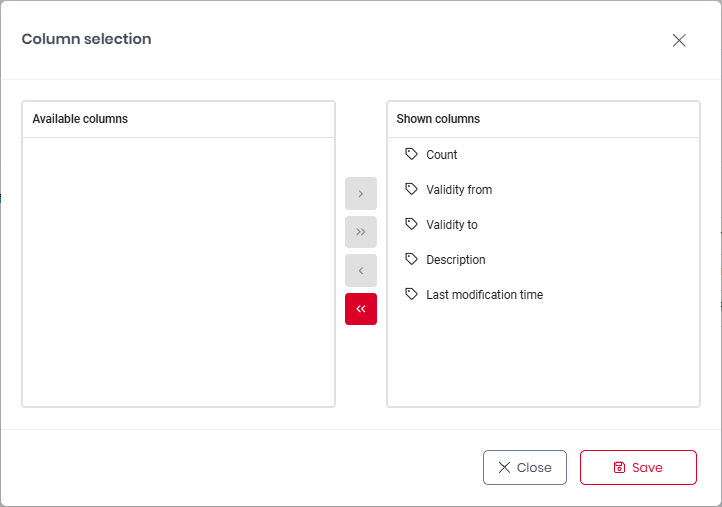
Task: Click the empty Available columns list area
Action: click(x=178, y=270)
